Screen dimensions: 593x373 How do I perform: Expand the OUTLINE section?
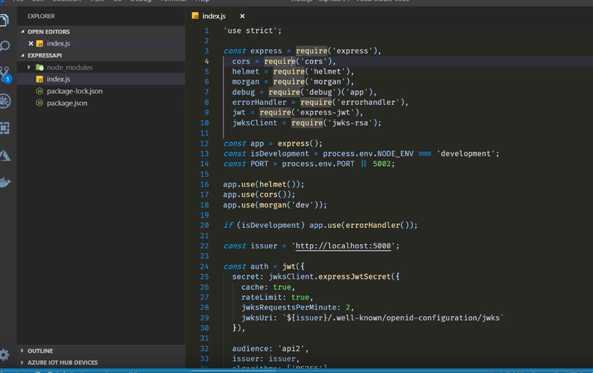[22, 351]
